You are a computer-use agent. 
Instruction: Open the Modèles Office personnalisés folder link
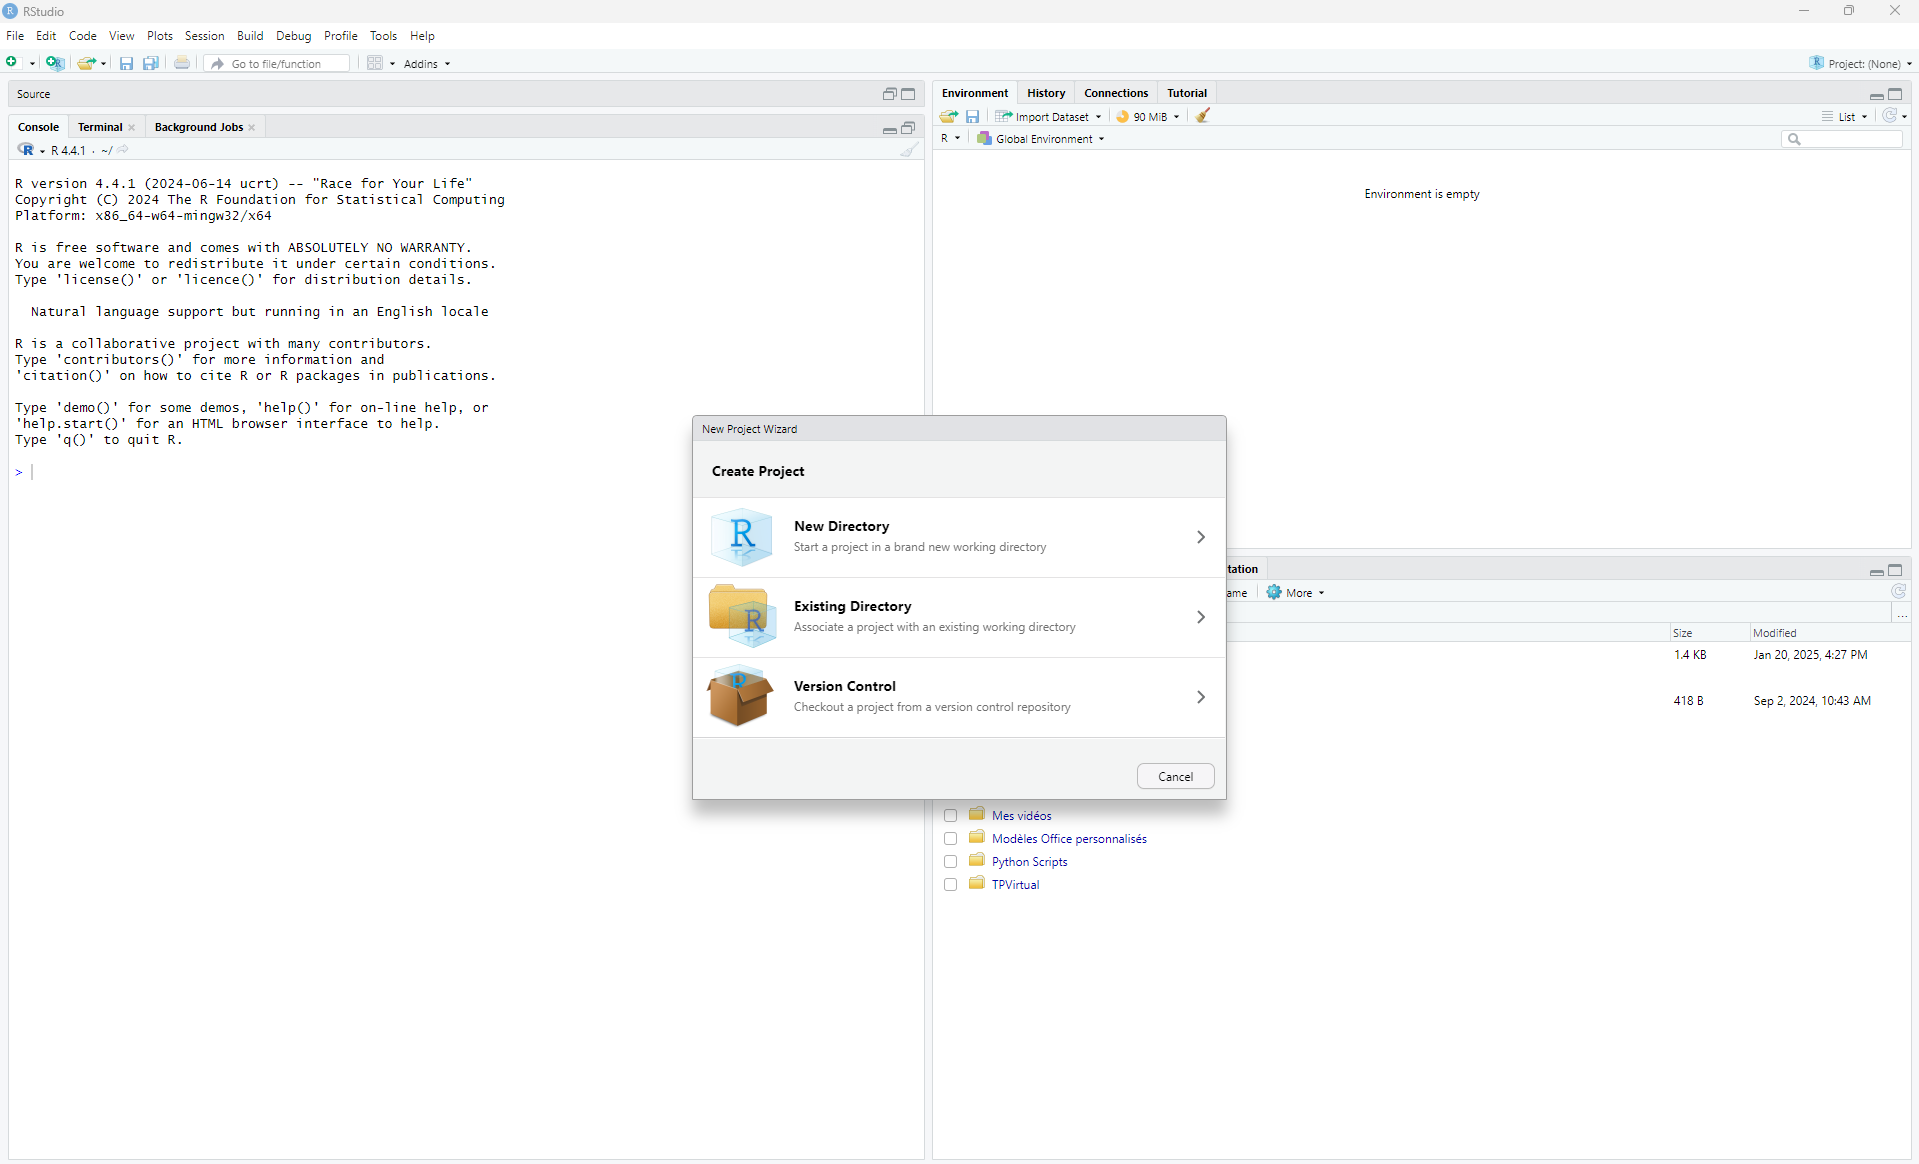1069,839
